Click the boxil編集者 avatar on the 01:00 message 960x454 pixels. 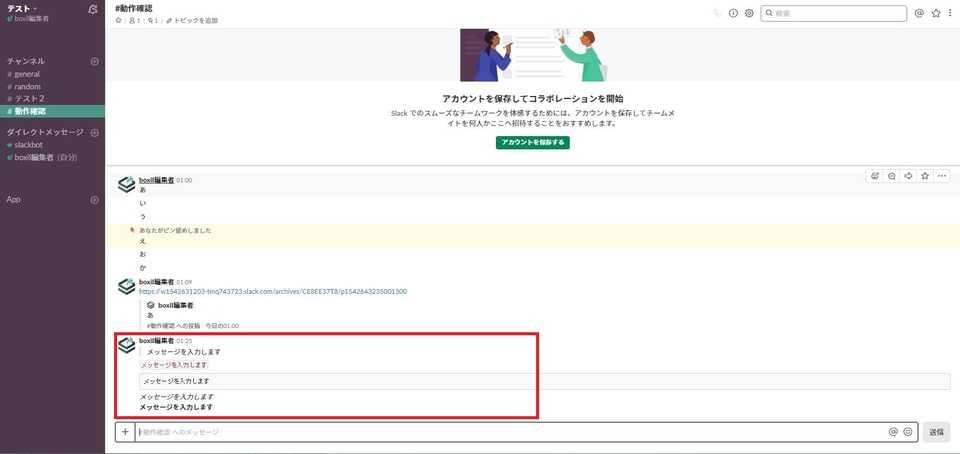(x=126, y=184)
